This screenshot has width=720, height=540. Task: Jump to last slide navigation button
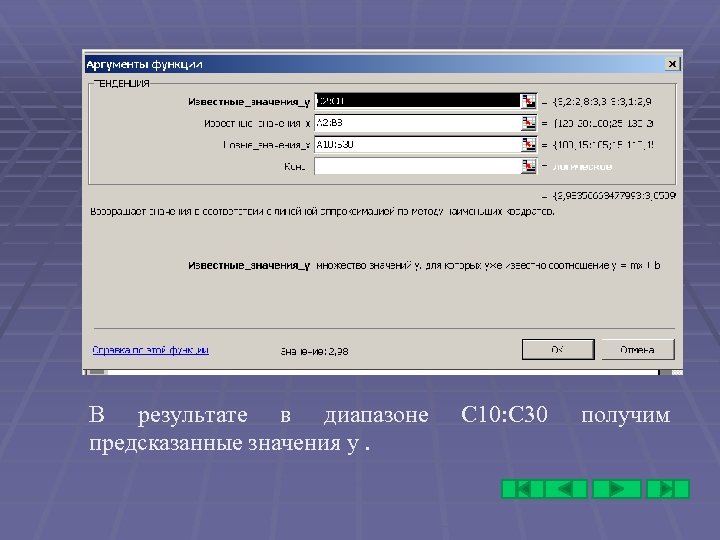(x=668, y=489)
